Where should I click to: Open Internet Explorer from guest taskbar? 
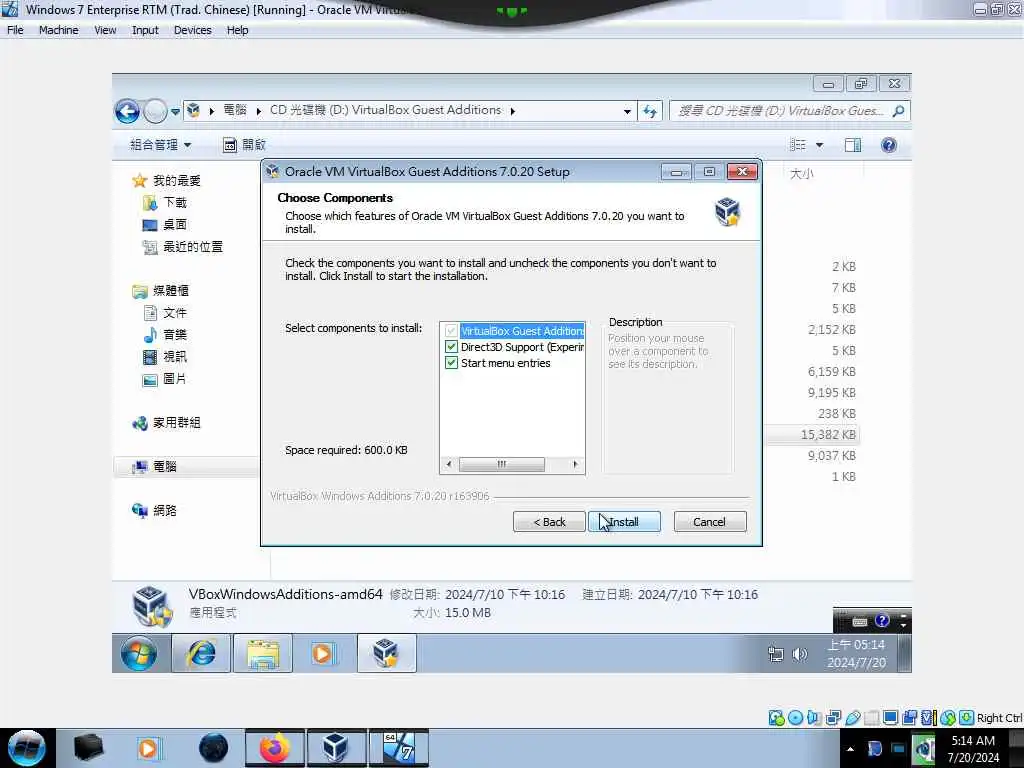click(201, 653)
